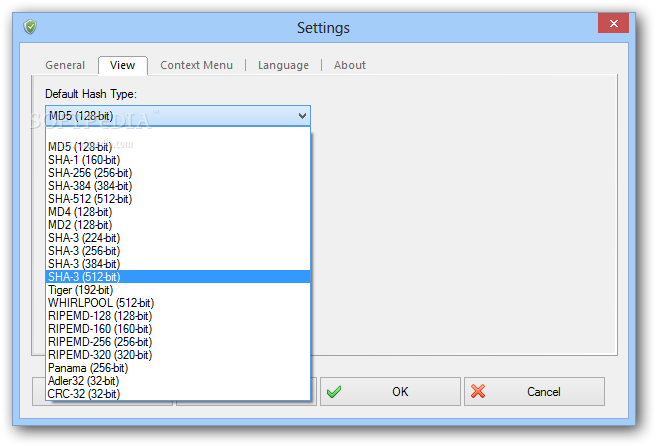
Task: Select SHA-512 (512-bit) option
Action: [x=178, y=199]
